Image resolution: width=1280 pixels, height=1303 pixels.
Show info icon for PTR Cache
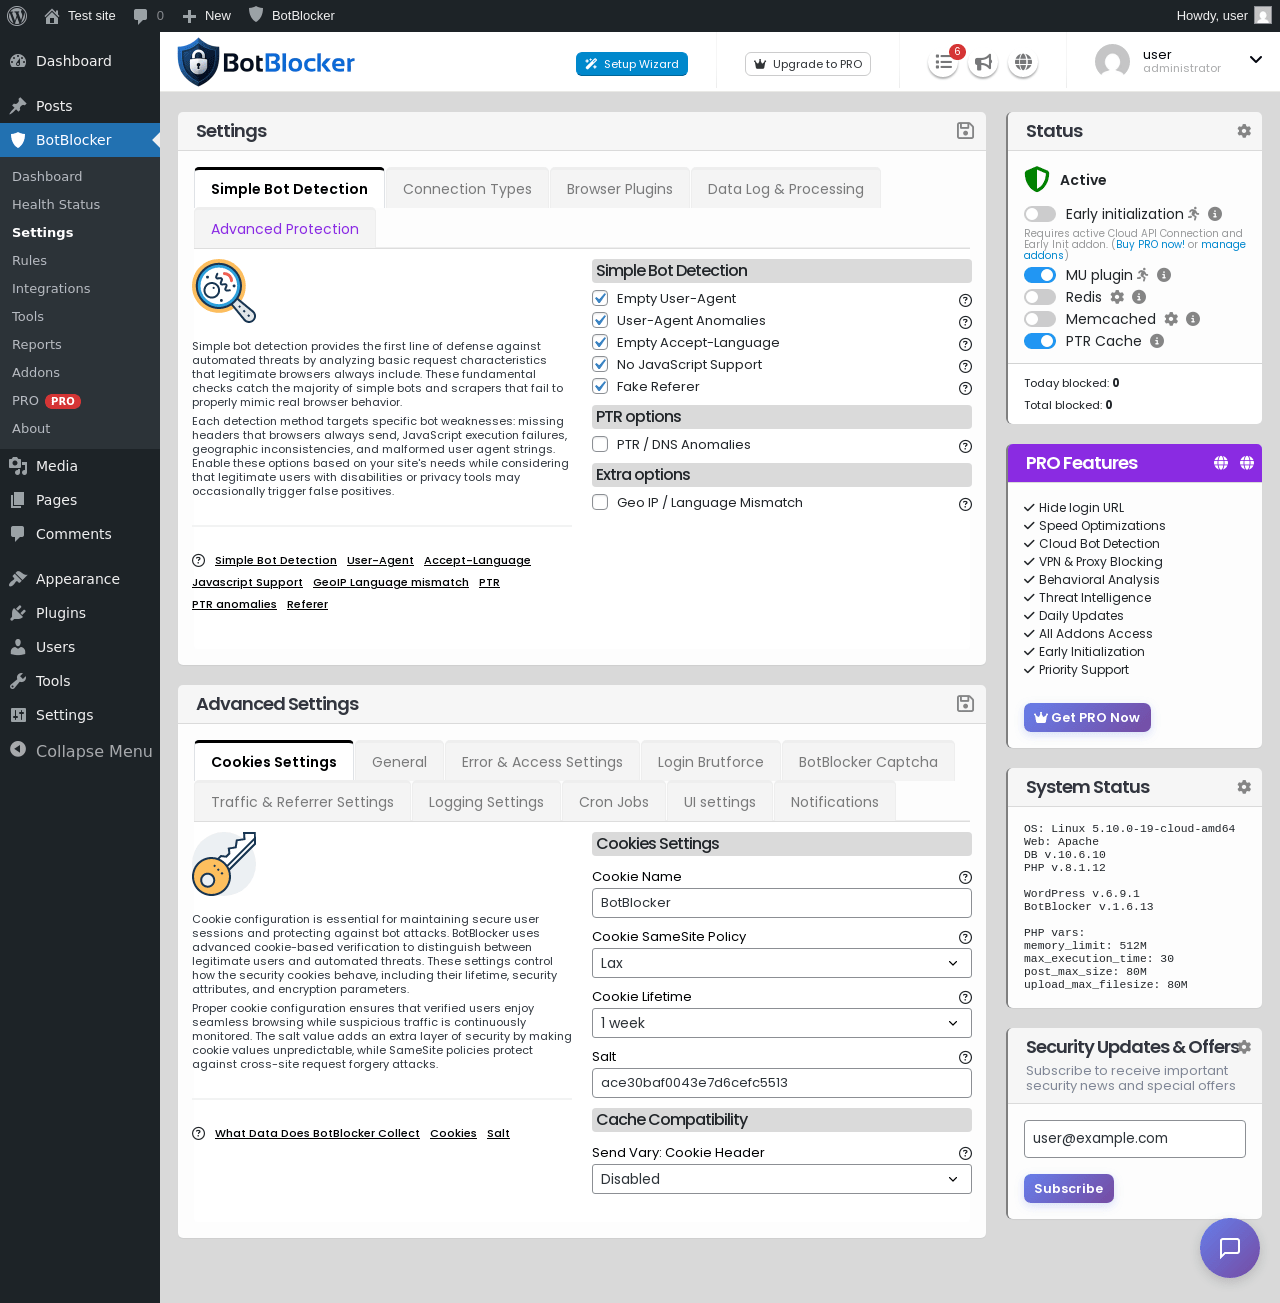(1157, 341)
